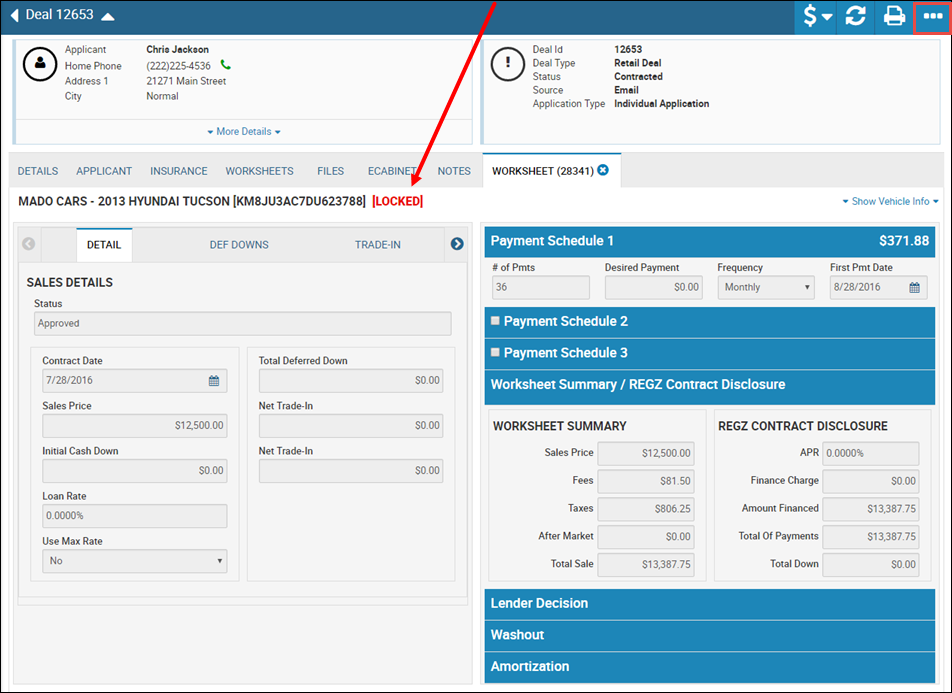
Task: Click the phone number (222)225-4536
Action: (x=178, y=66)
